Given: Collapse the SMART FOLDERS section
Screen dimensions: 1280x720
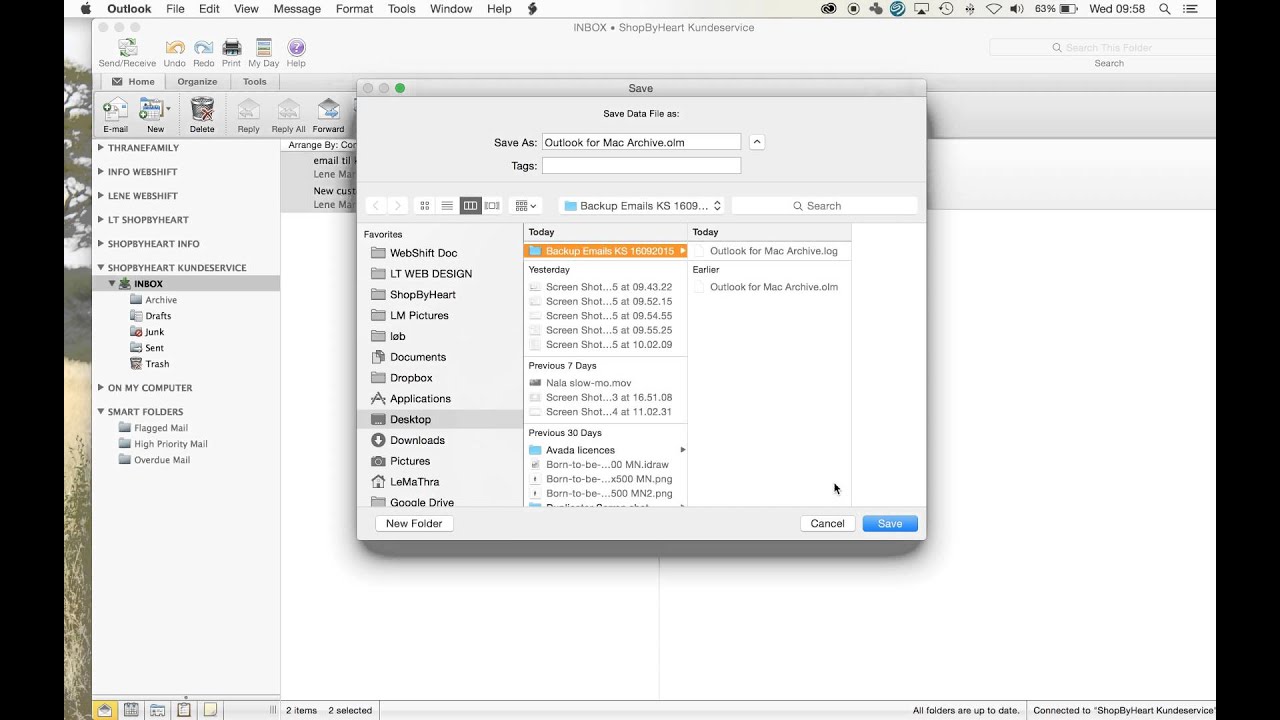Looking at the screenshot, I should [x=100, y=411].
